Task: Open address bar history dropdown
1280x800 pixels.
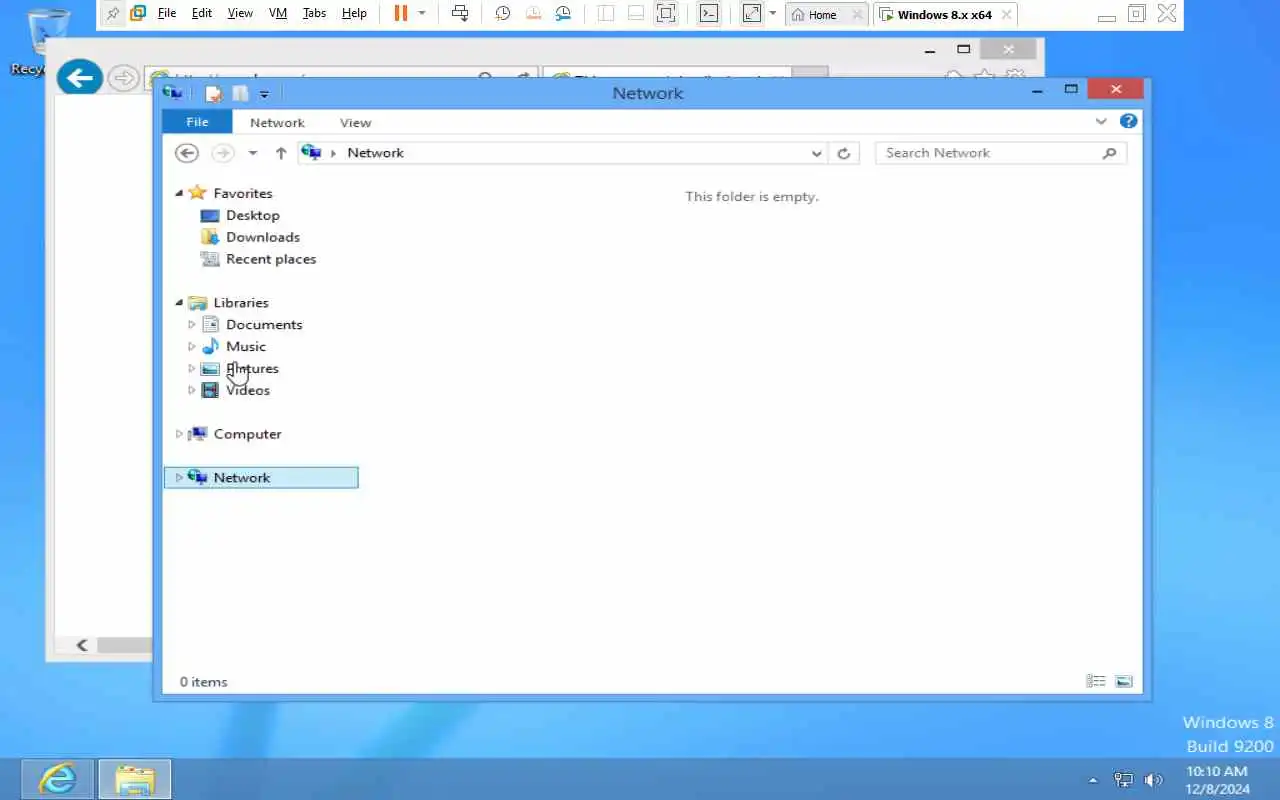Action: click(x=817, y=153)
